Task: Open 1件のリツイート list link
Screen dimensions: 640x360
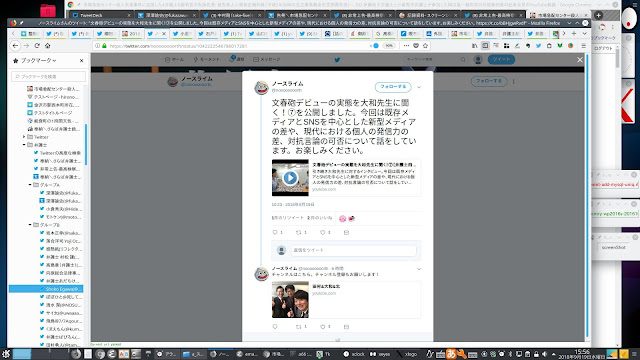Action: (x=288, y=218)
